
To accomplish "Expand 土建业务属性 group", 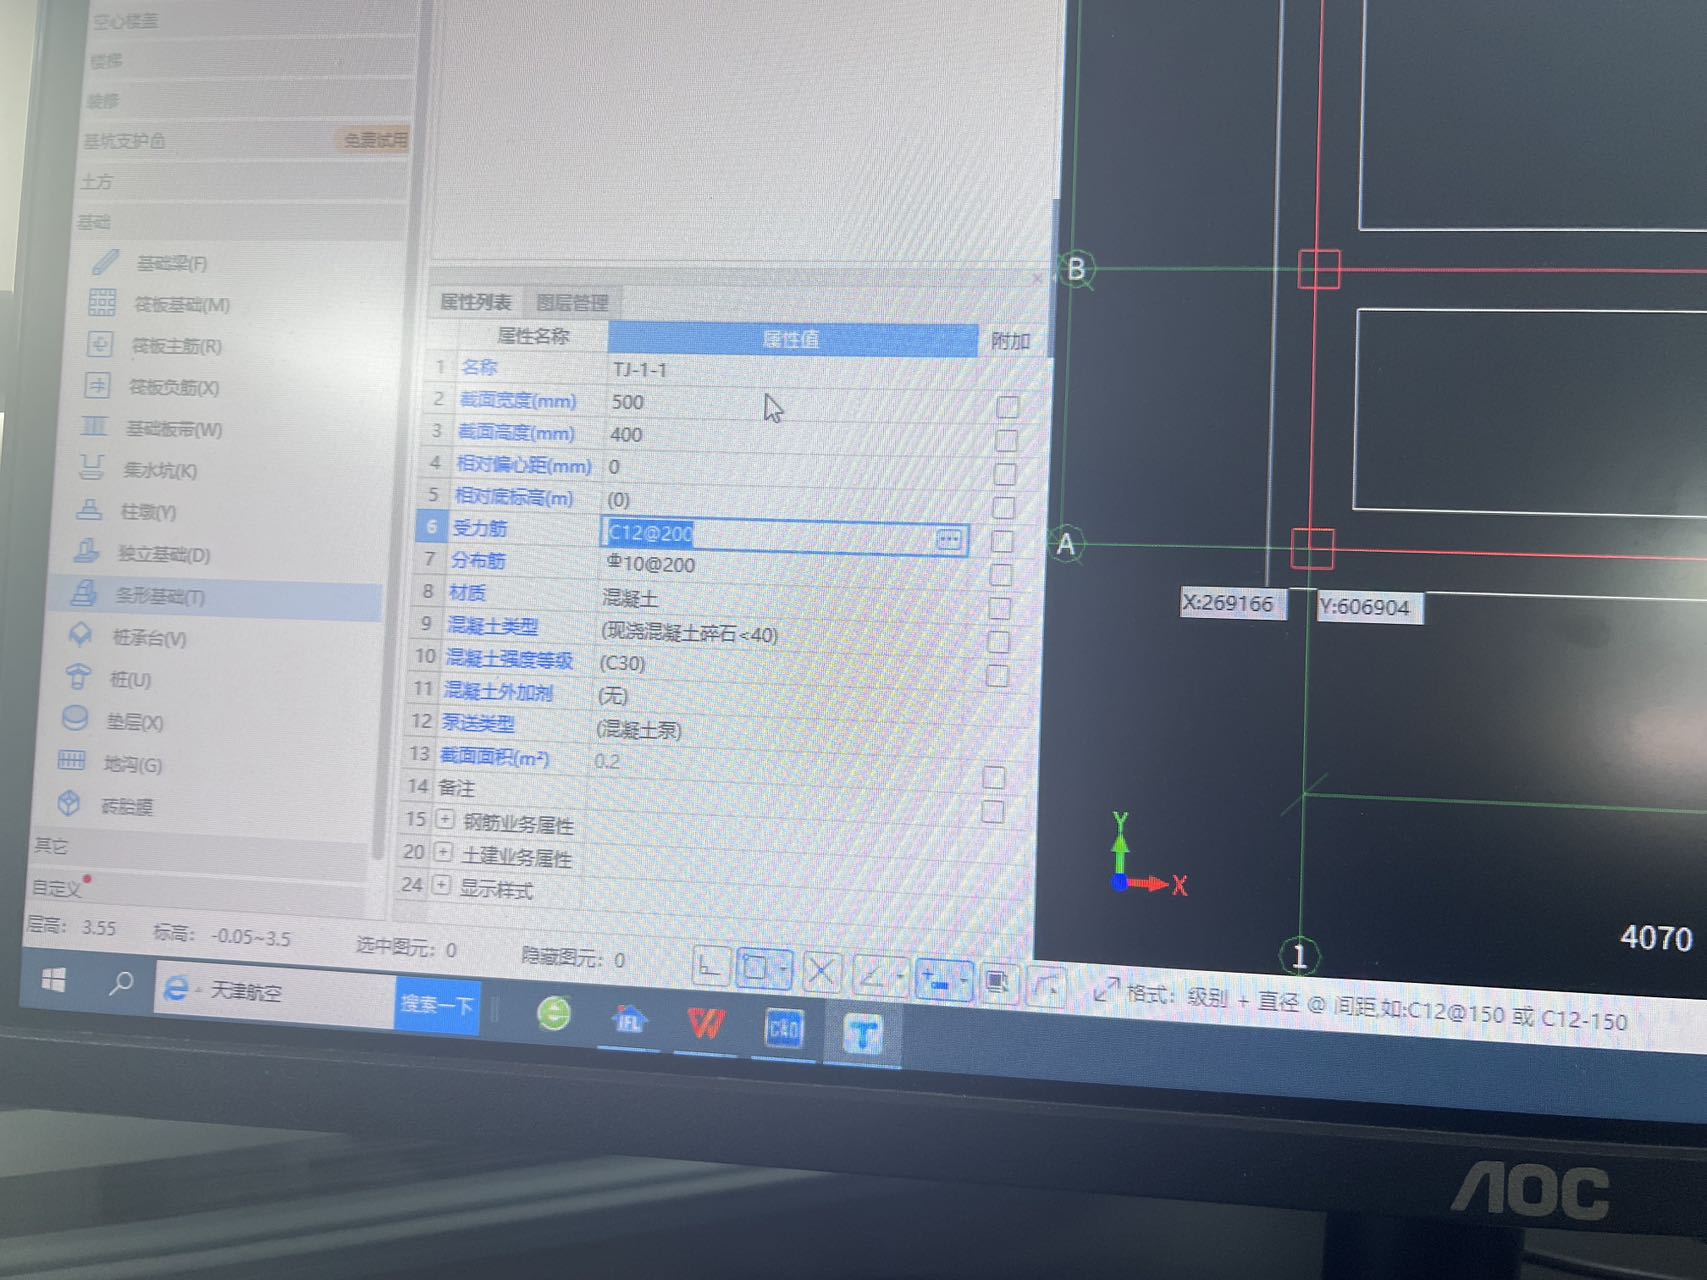I will coord(443,853).
